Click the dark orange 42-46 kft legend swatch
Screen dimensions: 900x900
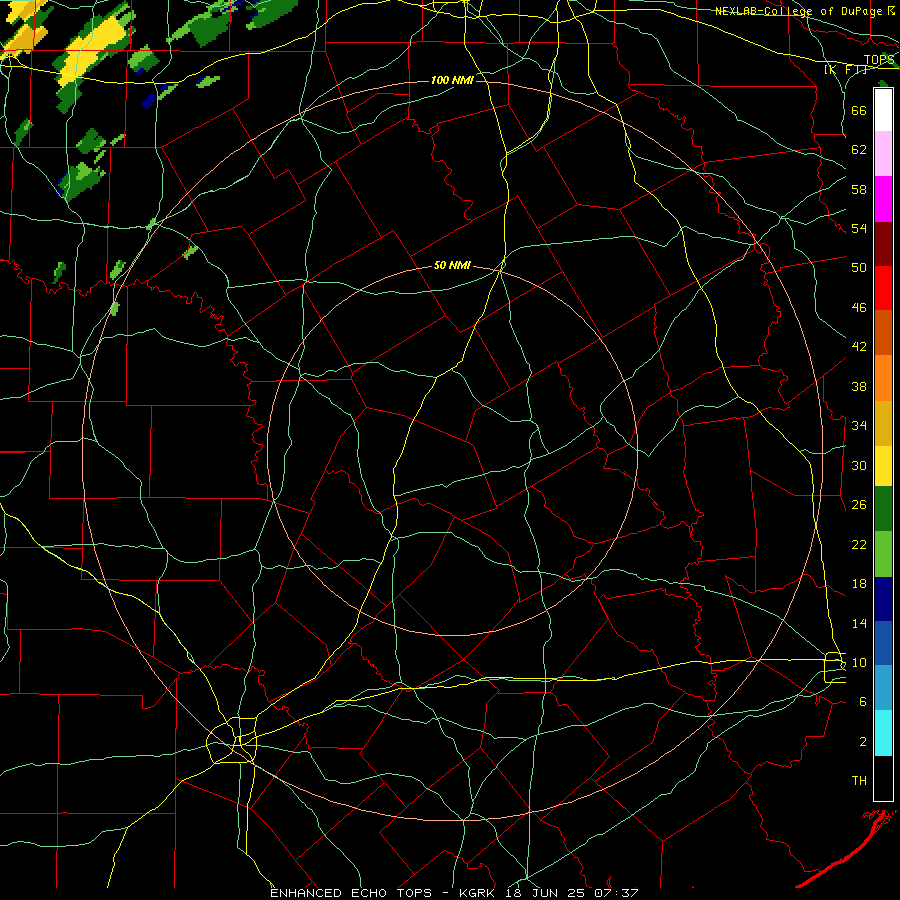pos(883,332)
